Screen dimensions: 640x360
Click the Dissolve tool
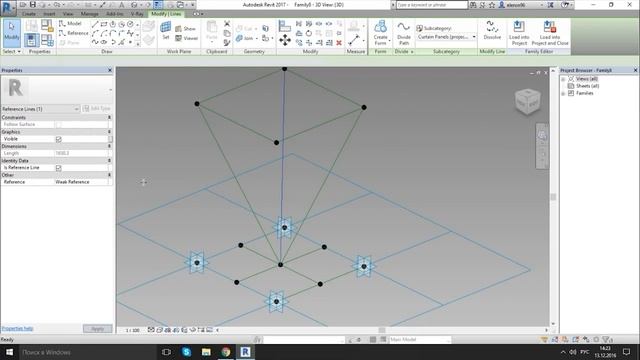(492, 31)
